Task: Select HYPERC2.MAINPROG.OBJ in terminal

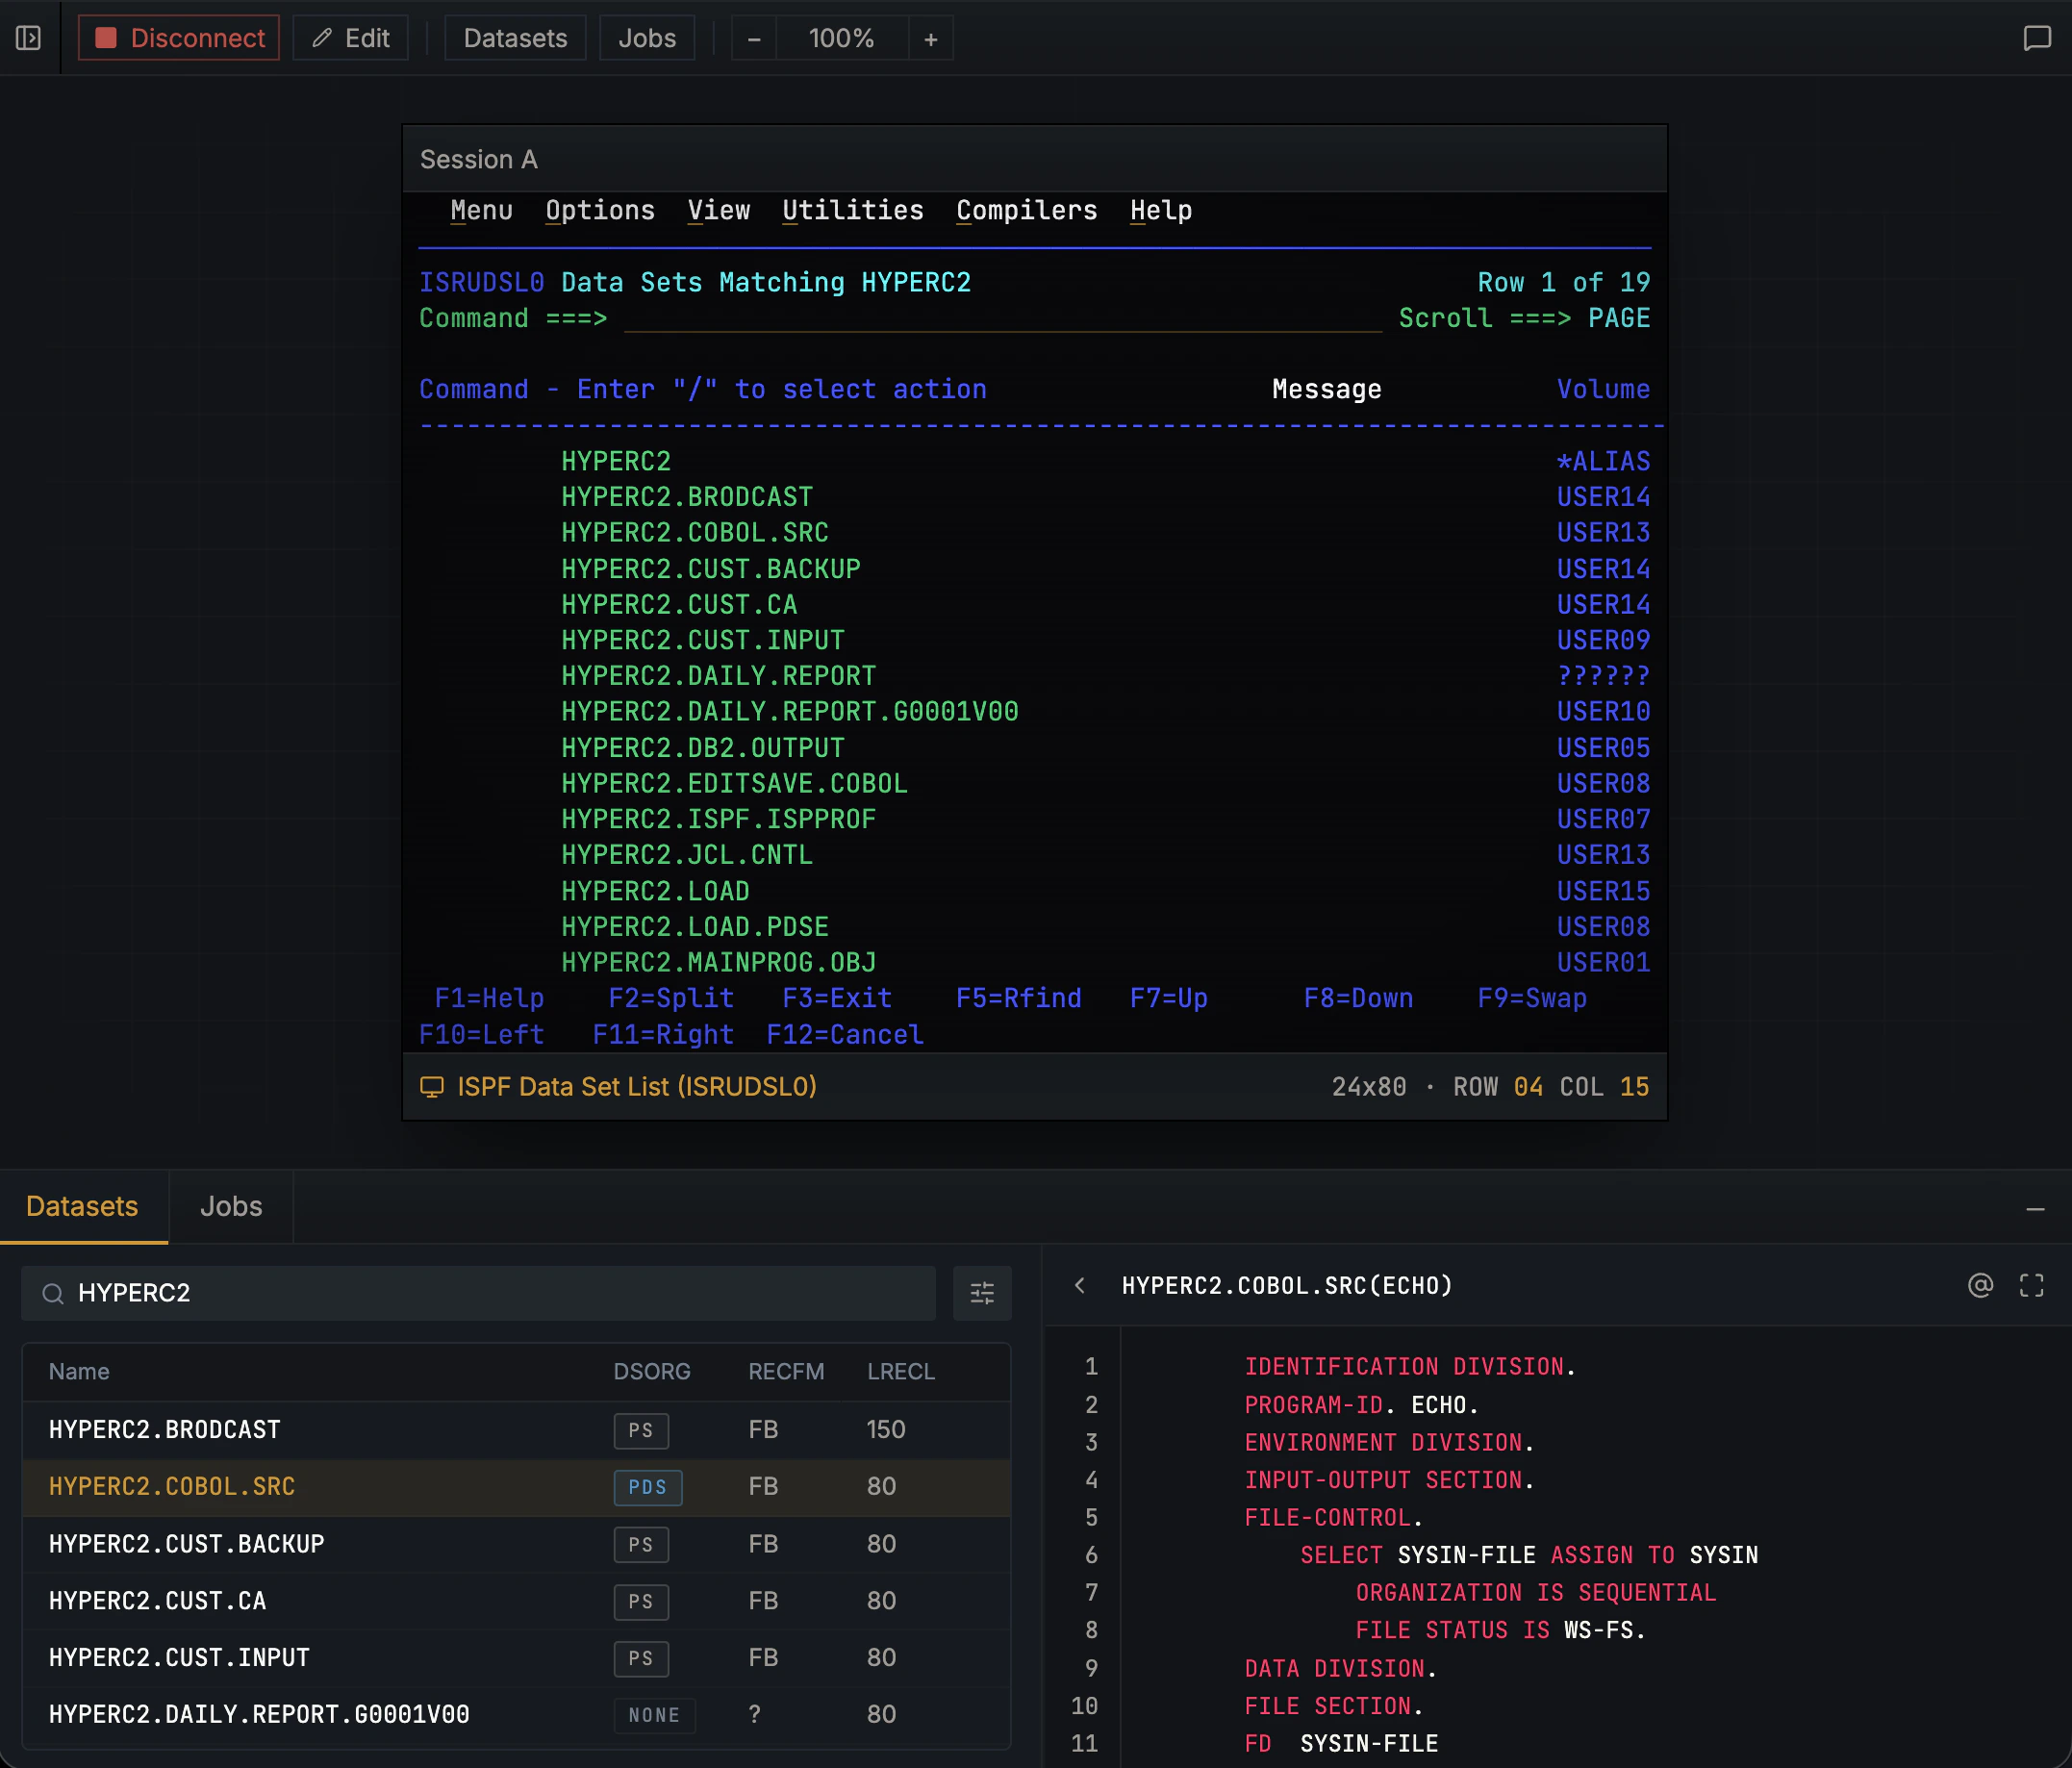Action: pos(719,962)
